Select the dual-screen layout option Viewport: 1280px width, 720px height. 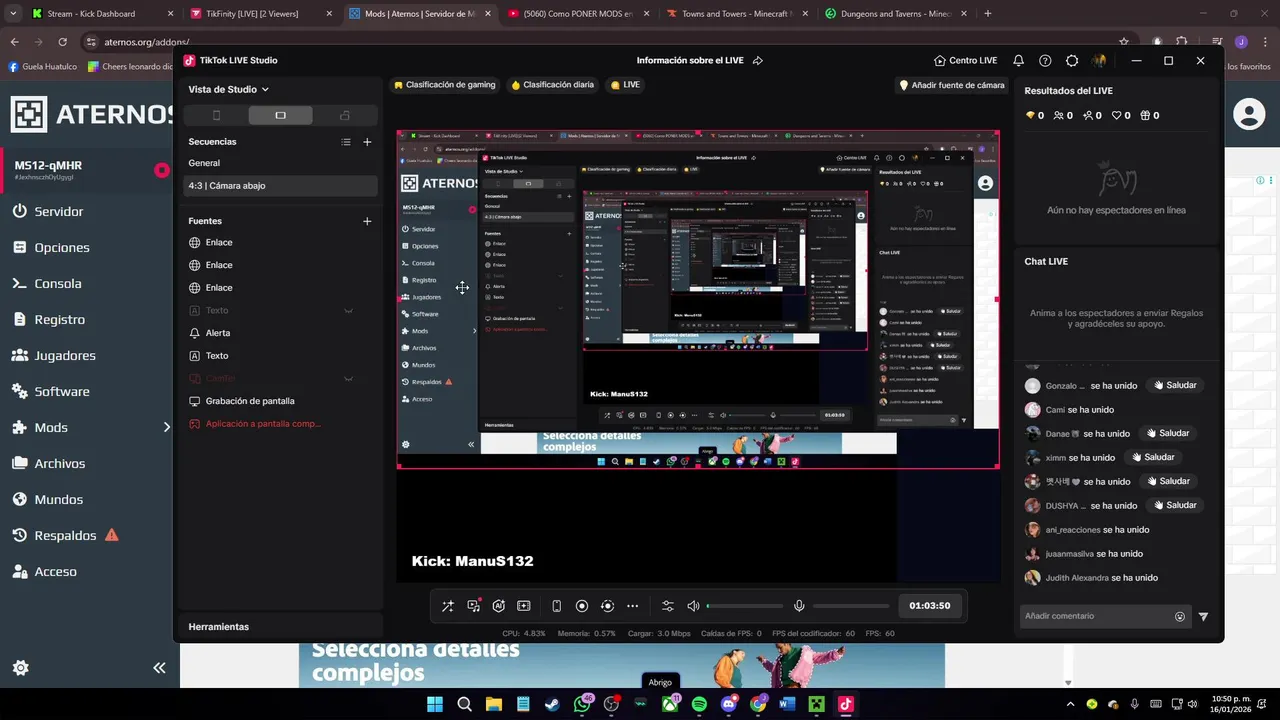pyautogui.click(x=344, y=115)
